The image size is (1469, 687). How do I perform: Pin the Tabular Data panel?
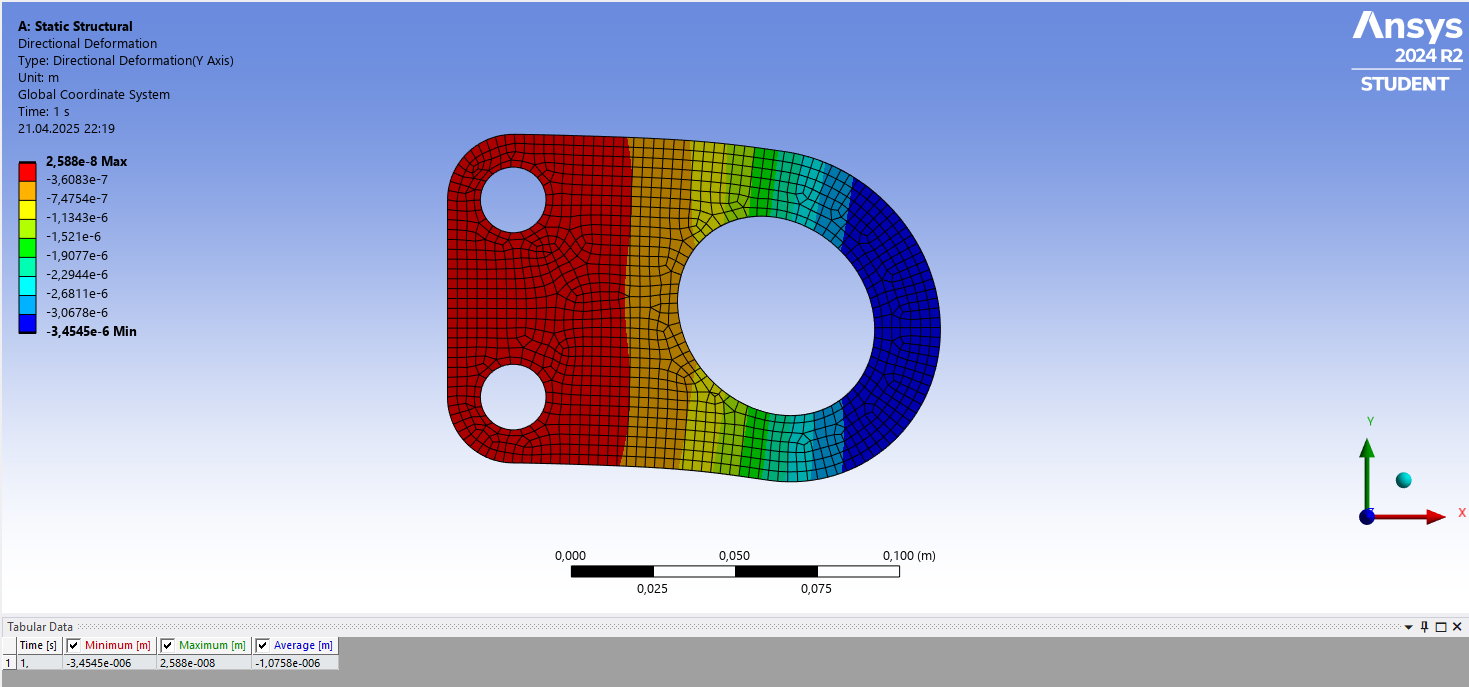(x=1424, y=627)
